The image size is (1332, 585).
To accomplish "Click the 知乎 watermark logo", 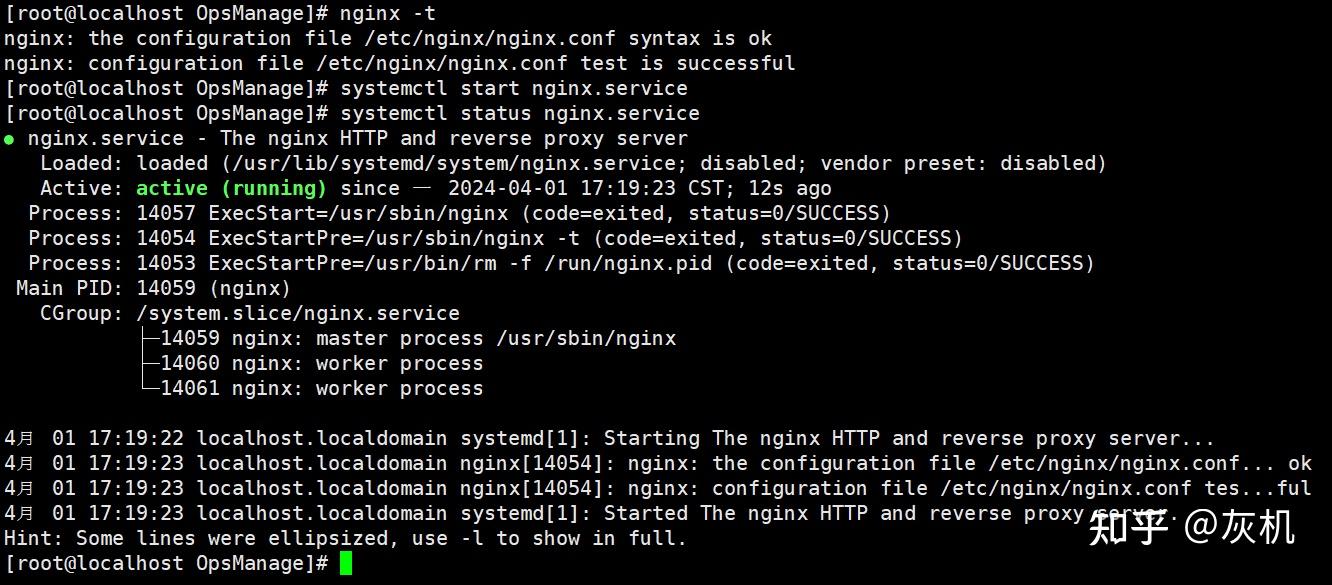I will pyautogui.click(x=1127, y=527).
